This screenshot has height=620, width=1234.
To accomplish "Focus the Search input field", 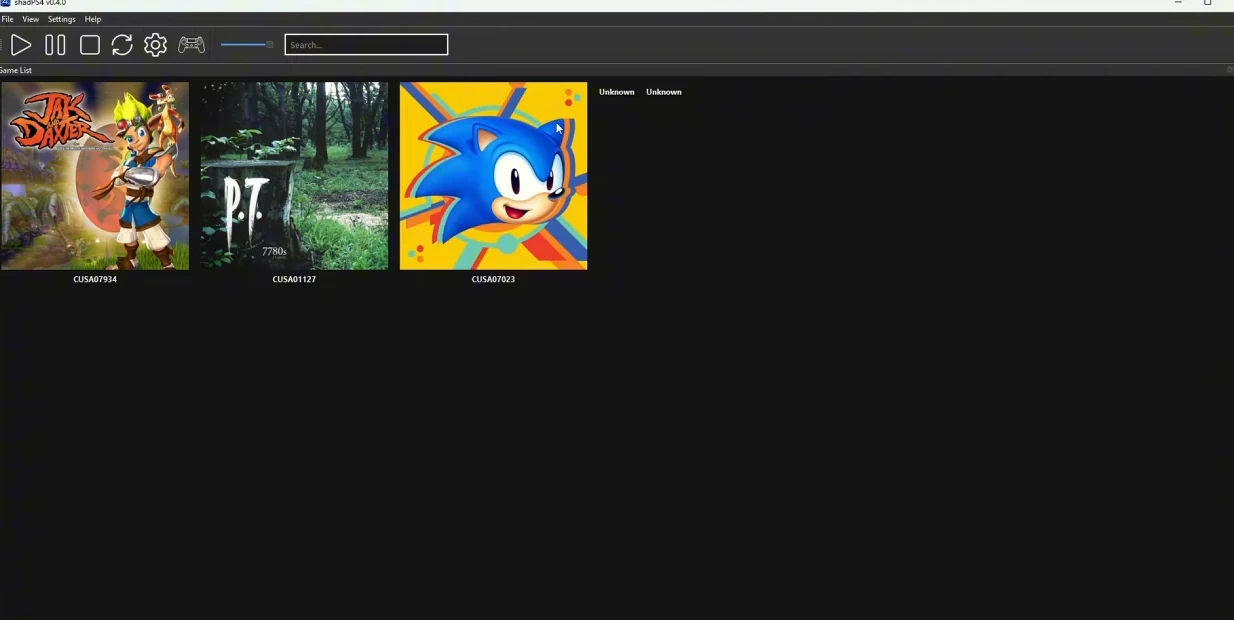I will 366,45.
